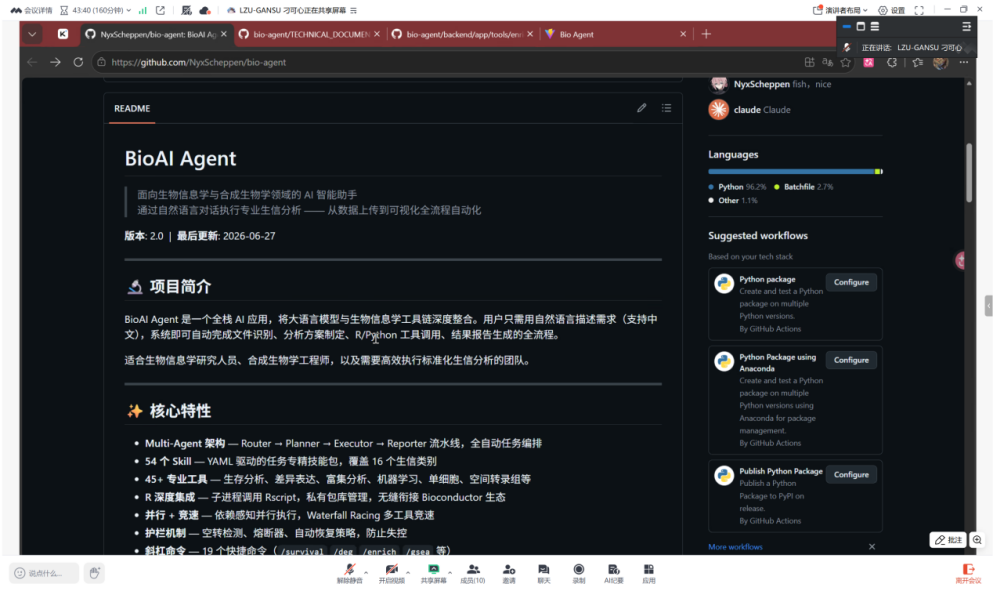Click the browser extensions puzzle icon
993x591 pixels.
(892, 62)
